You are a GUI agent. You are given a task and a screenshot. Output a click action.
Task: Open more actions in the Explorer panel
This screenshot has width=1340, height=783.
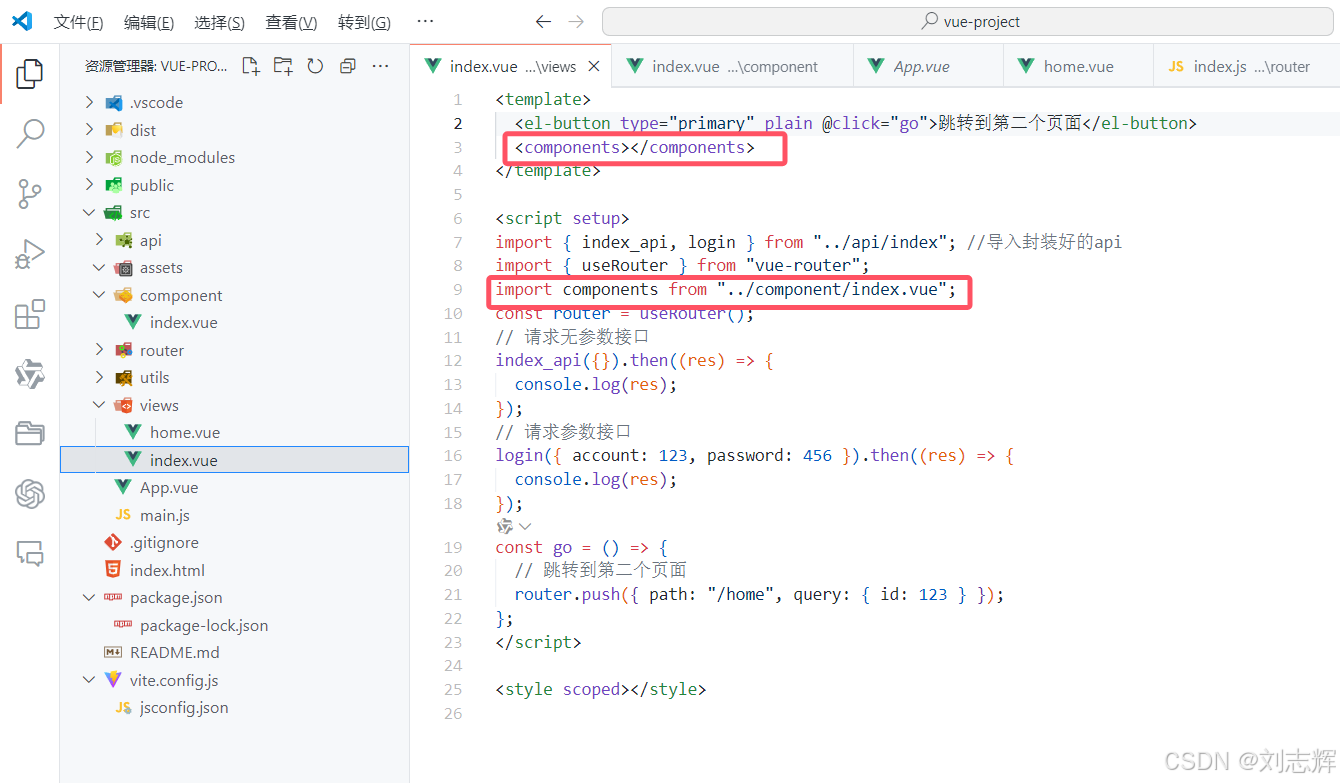pyautogui.click(x=379, y=63)
